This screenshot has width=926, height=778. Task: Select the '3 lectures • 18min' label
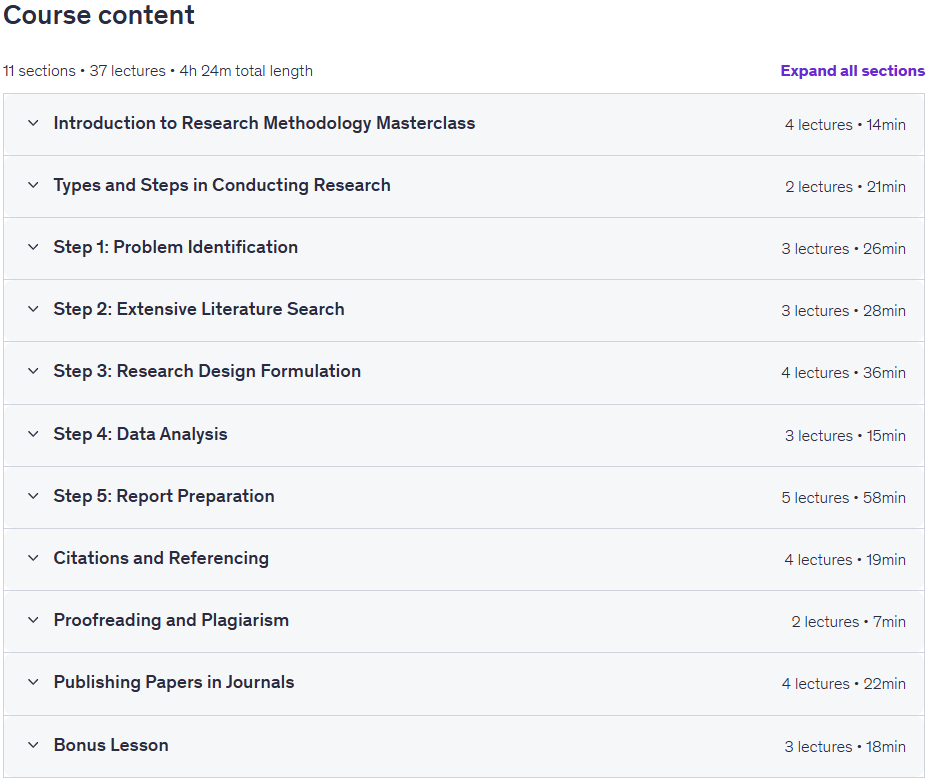tap(845, 747)
